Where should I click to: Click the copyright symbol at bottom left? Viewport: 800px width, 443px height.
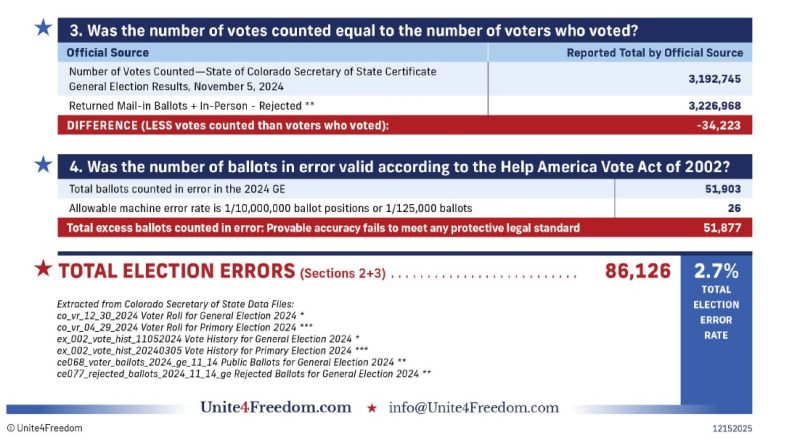tap(11, 427)
